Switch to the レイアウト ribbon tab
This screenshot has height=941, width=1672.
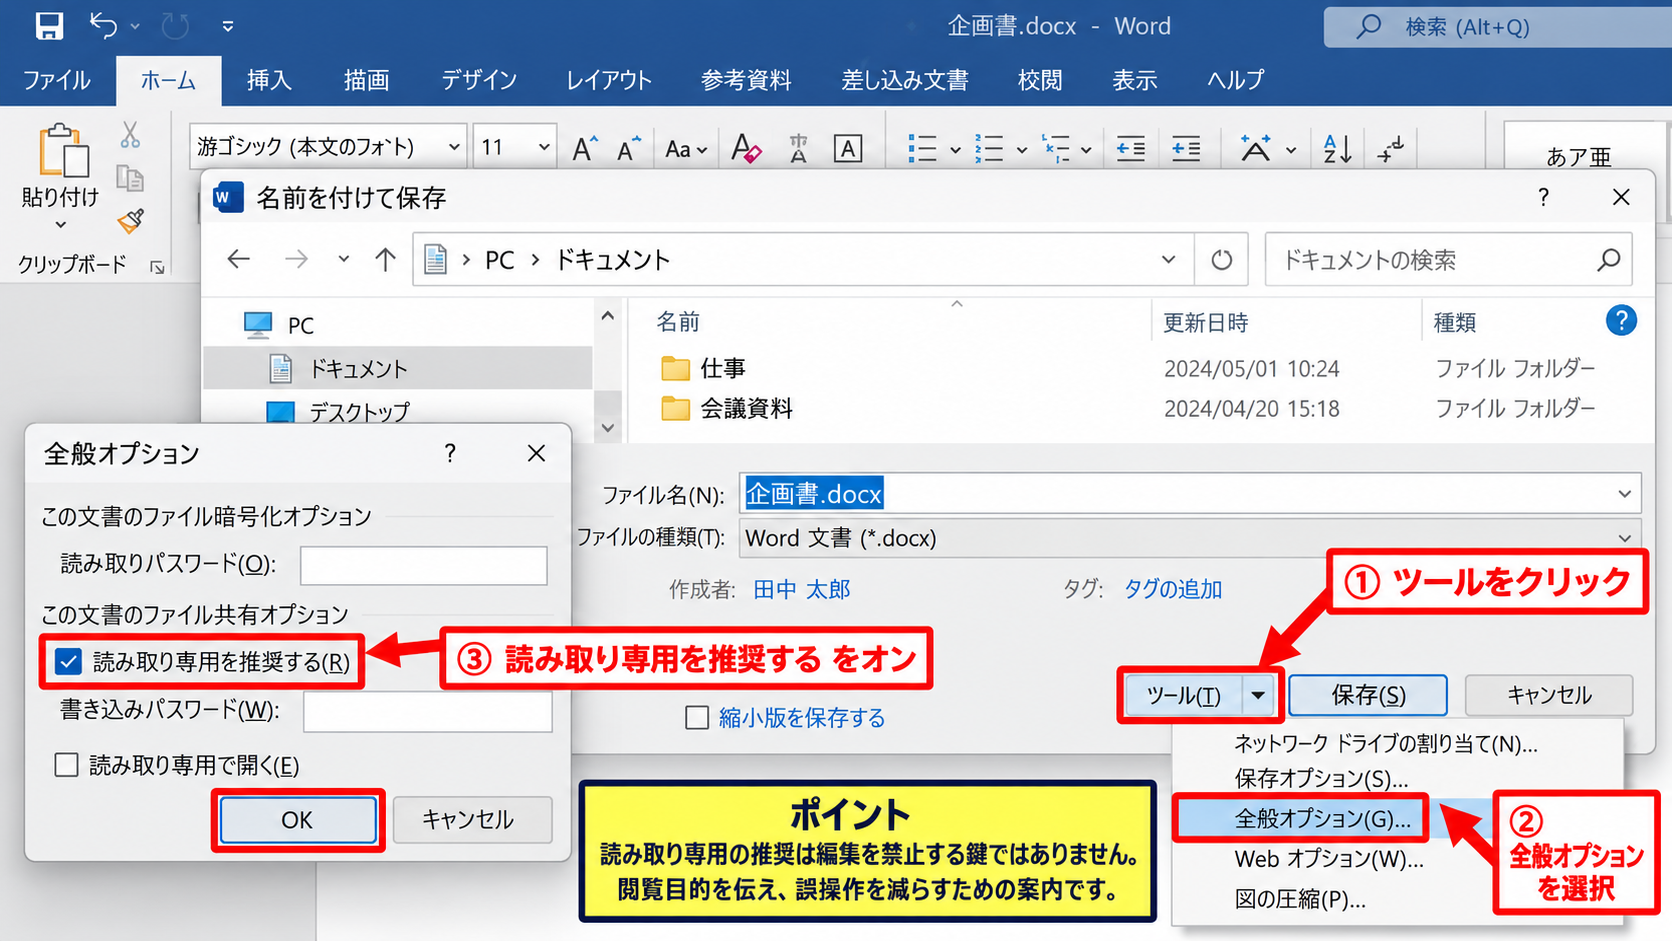click(609, 80)
